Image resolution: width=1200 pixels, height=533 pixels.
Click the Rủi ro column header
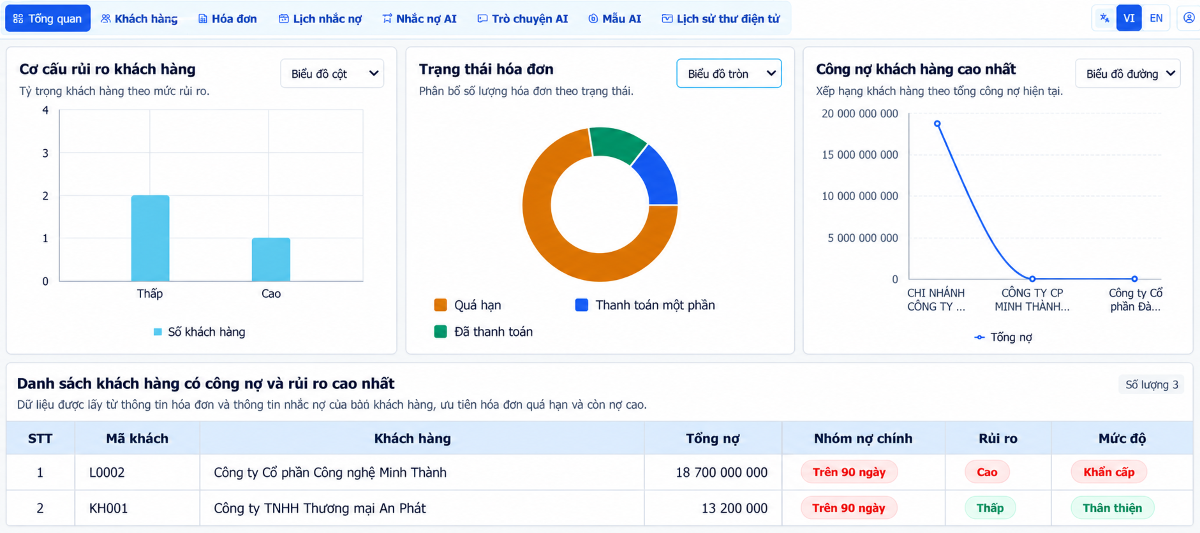pyautogui.click(x=997, y=438)
